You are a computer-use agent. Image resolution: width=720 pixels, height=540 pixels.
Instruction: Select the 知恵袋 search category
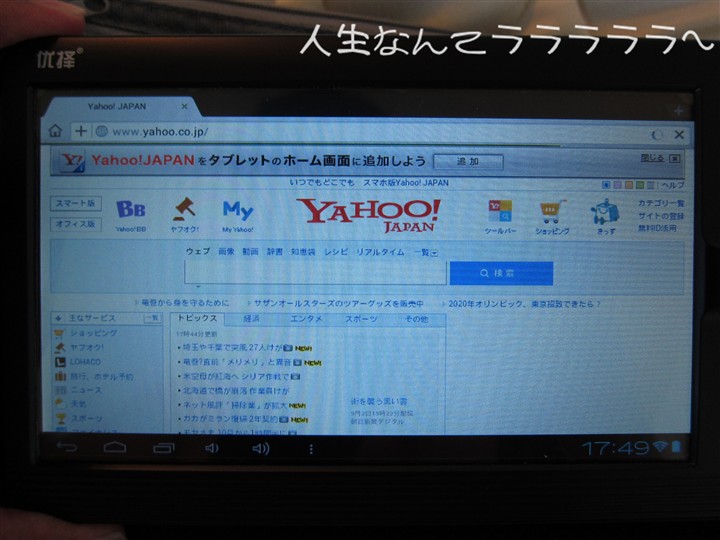[303, 252]
